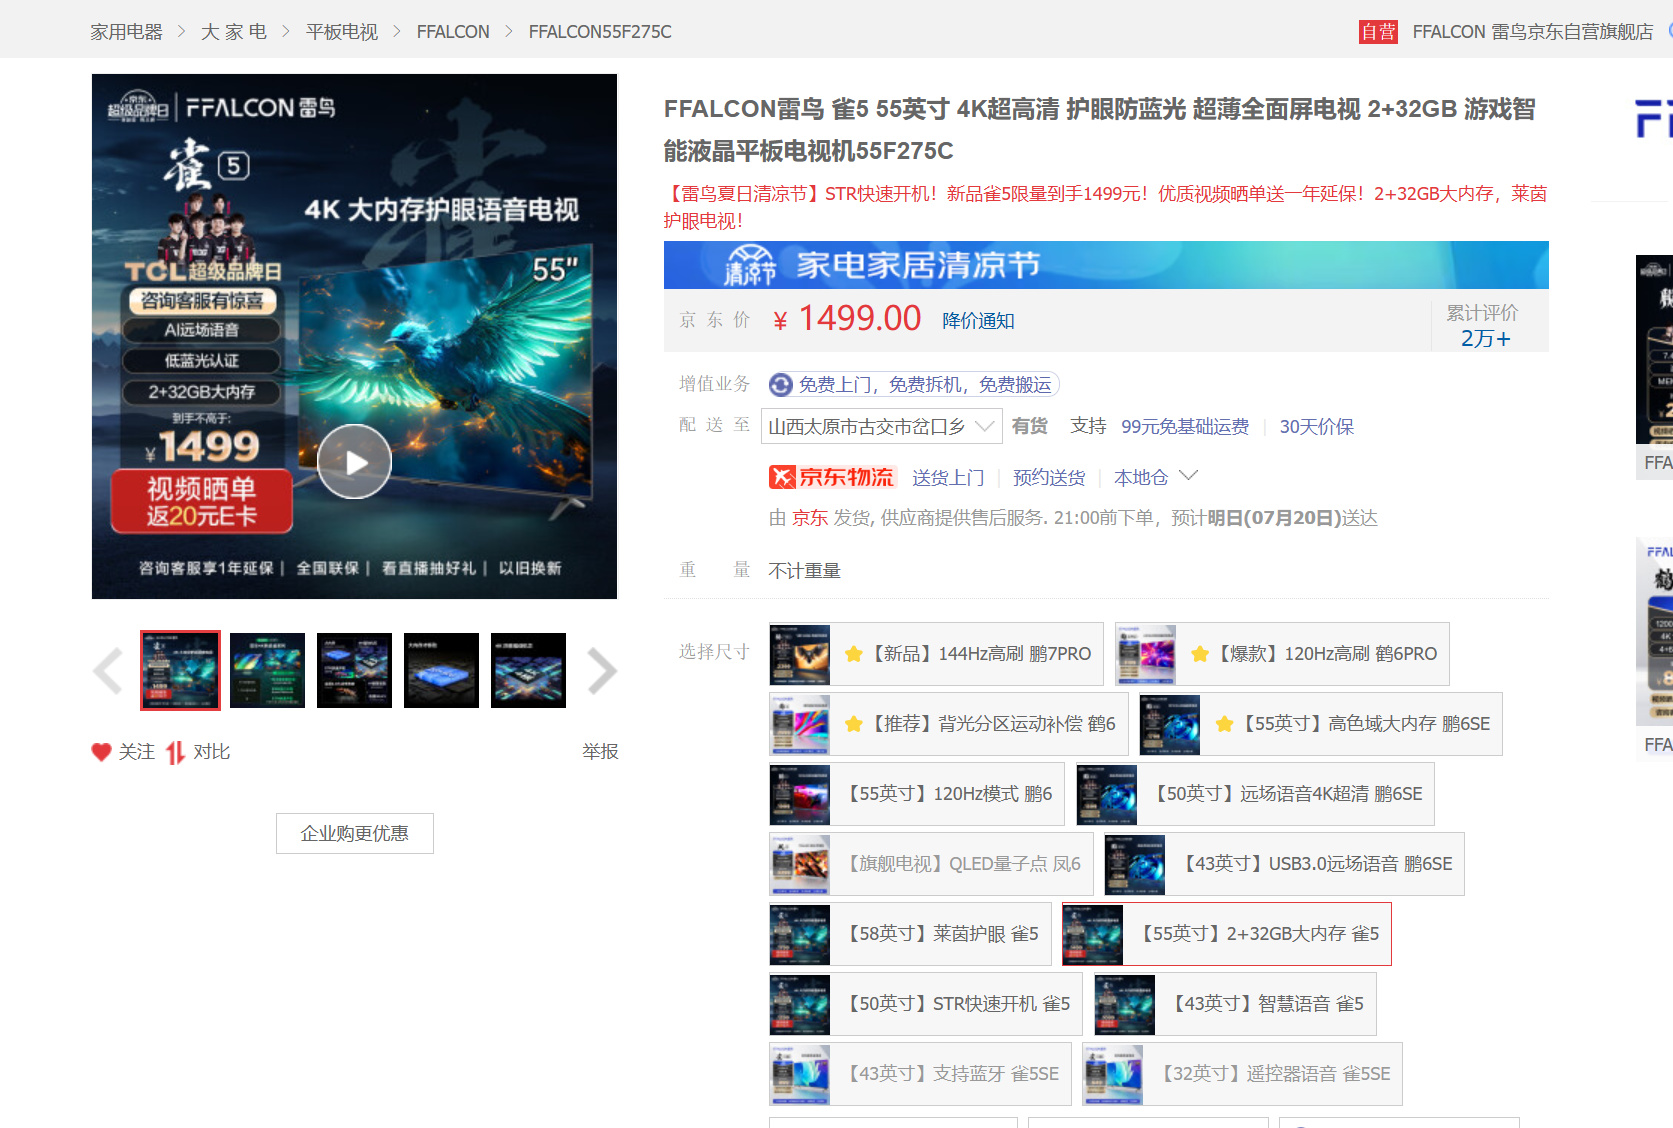Open FFALCON55F275C breadcrumb item
The height and width of the screenshot is (1128, 1673).
[600, 32]
